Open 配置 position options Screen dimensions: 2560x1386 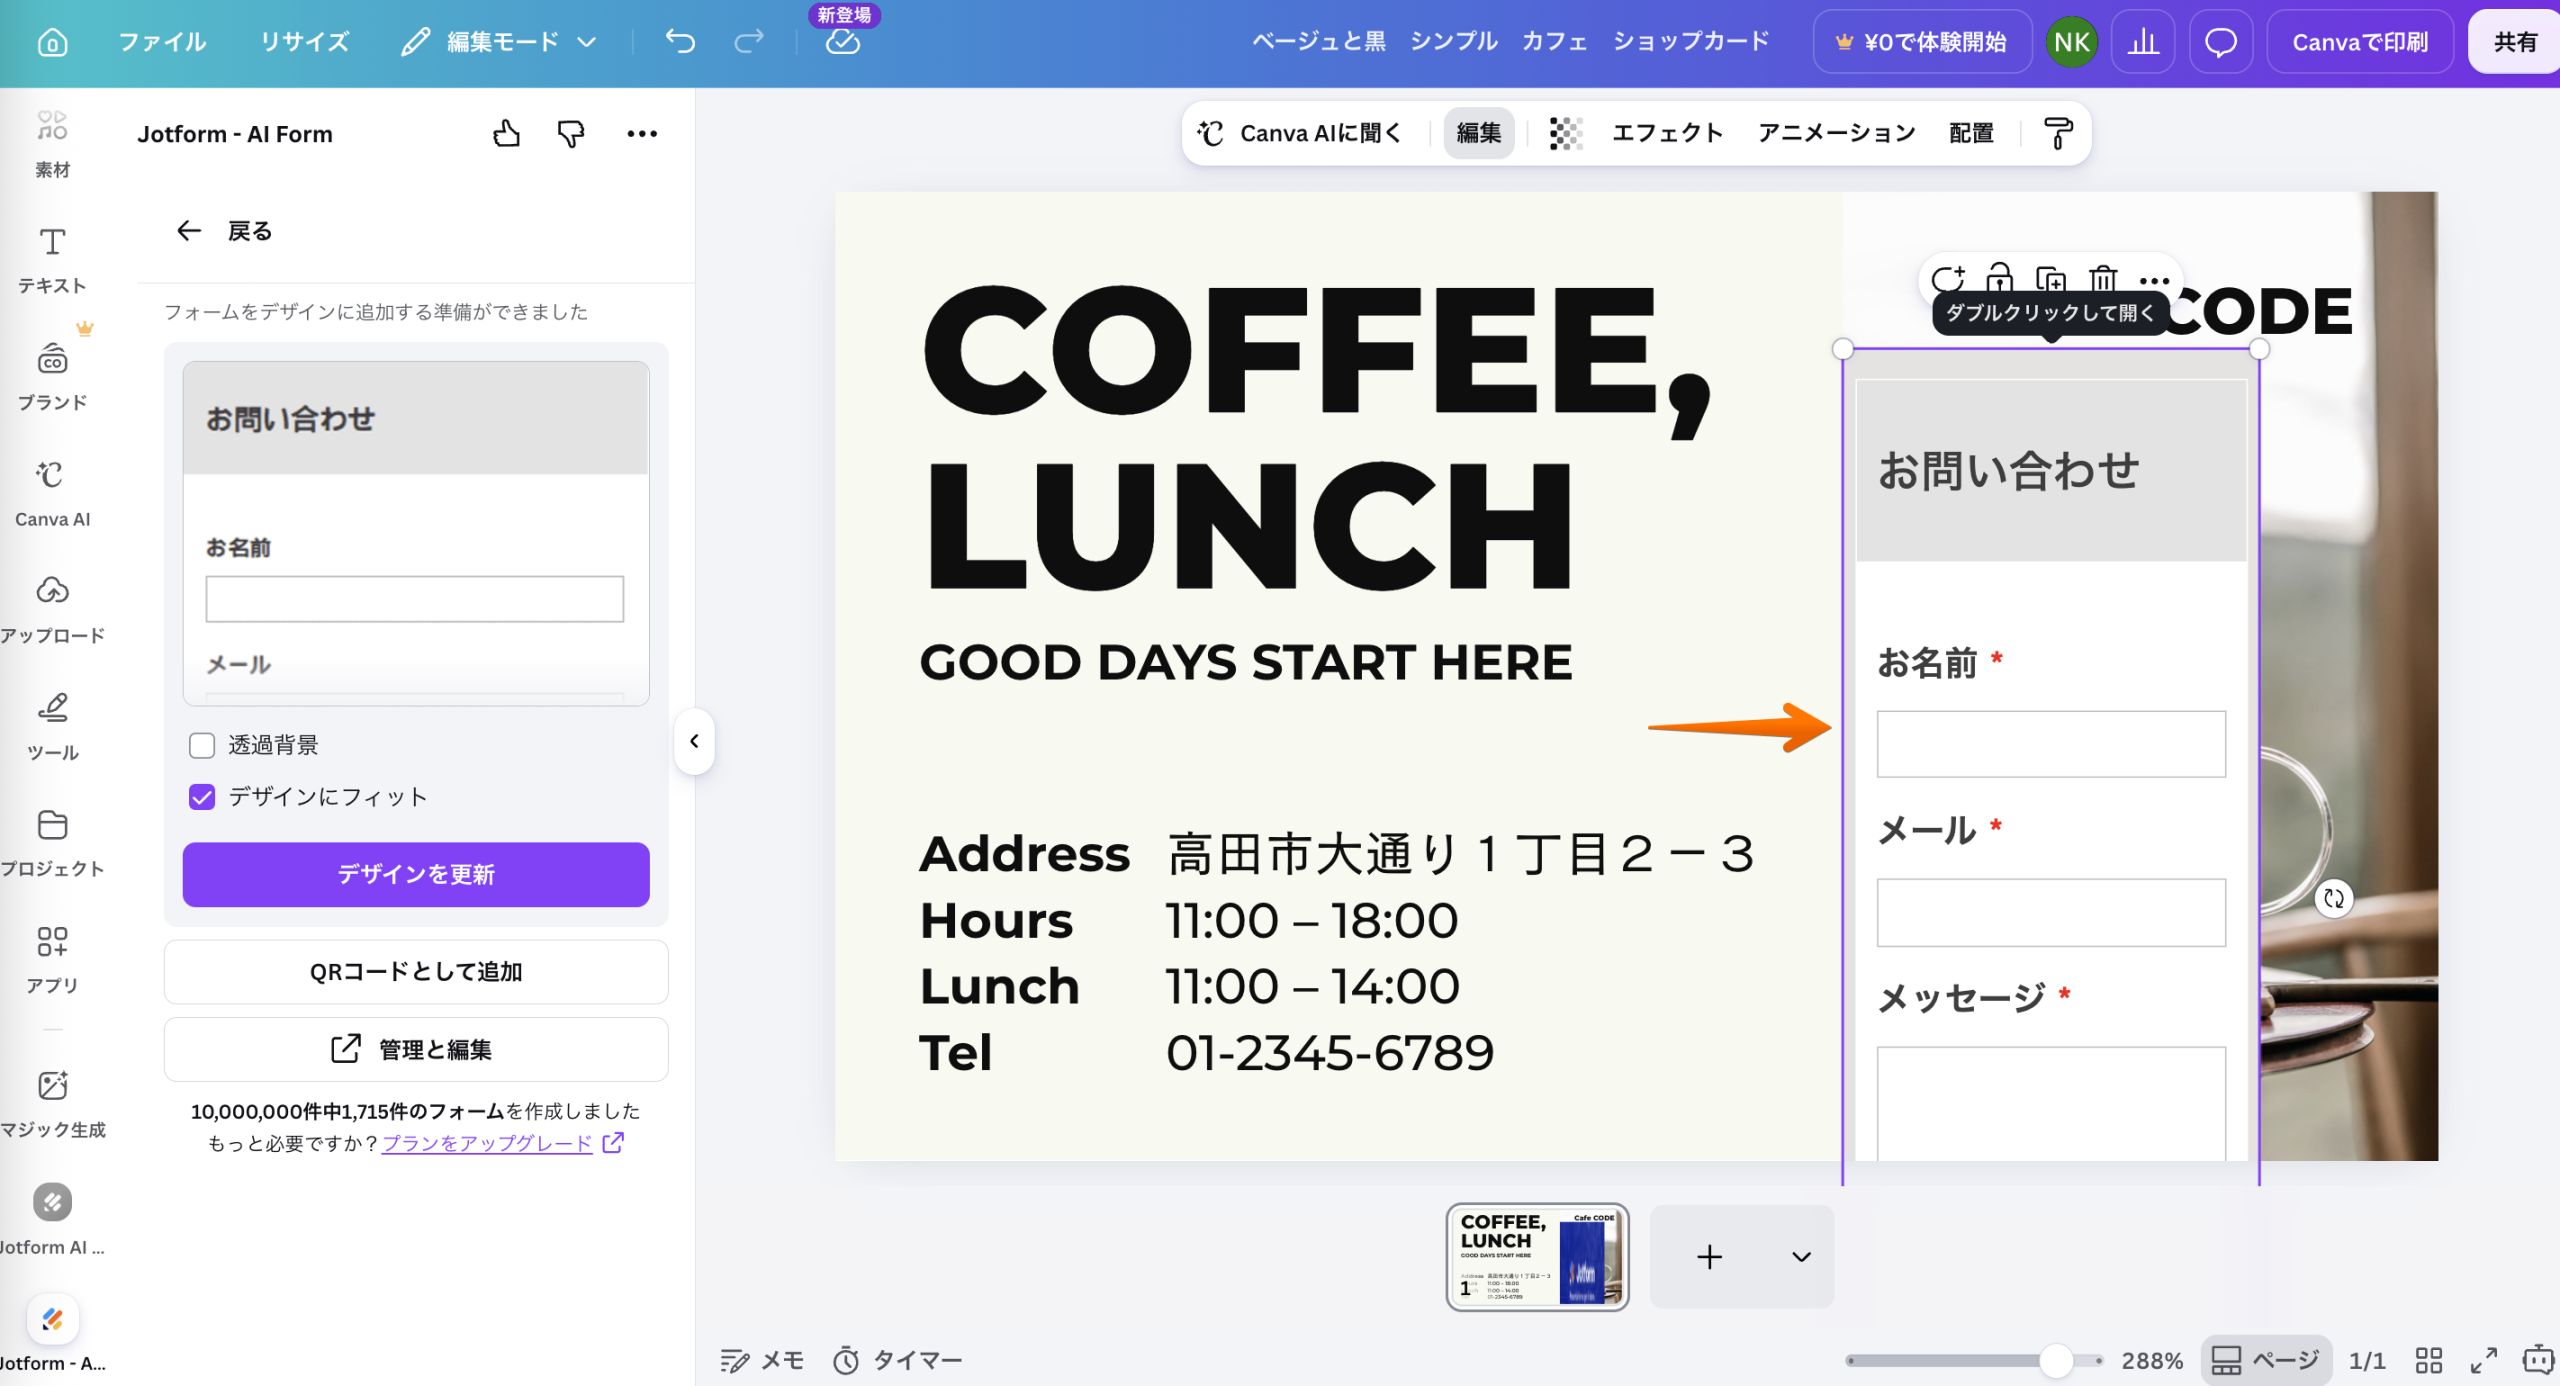click(1971, 133)
